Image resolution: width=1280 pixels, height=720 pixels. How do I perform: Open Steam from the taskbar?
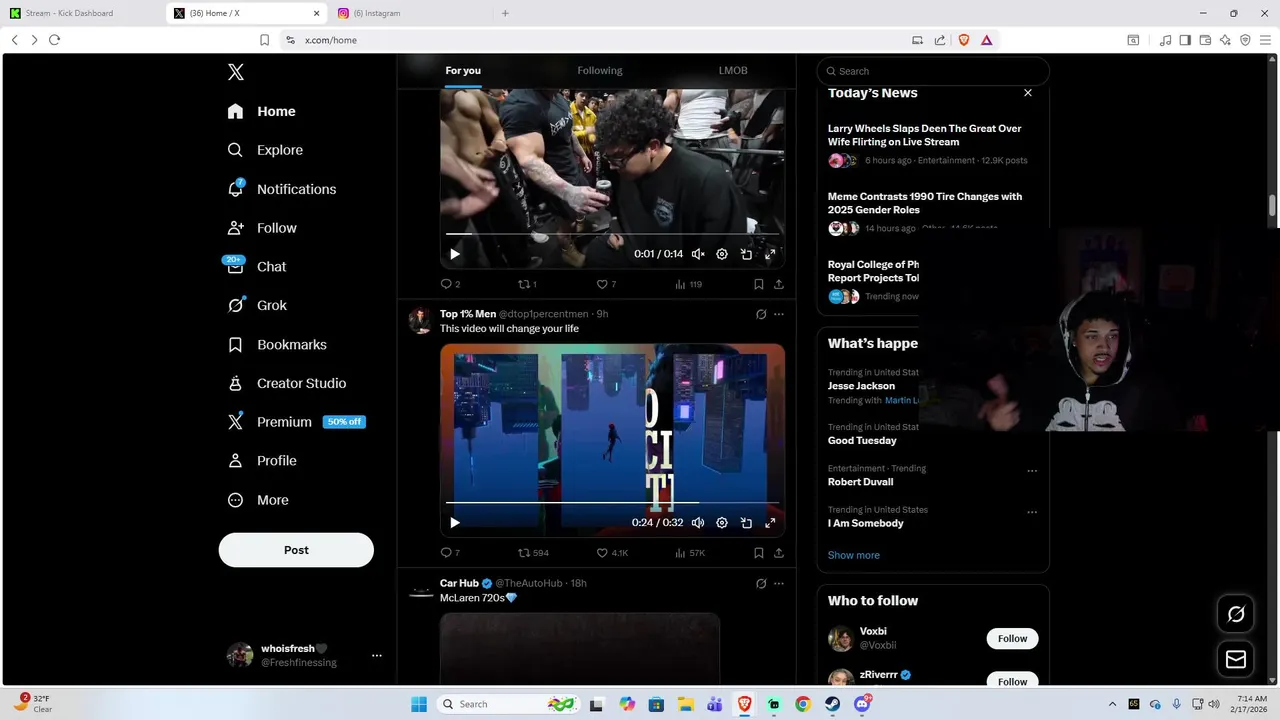[832, 704]
